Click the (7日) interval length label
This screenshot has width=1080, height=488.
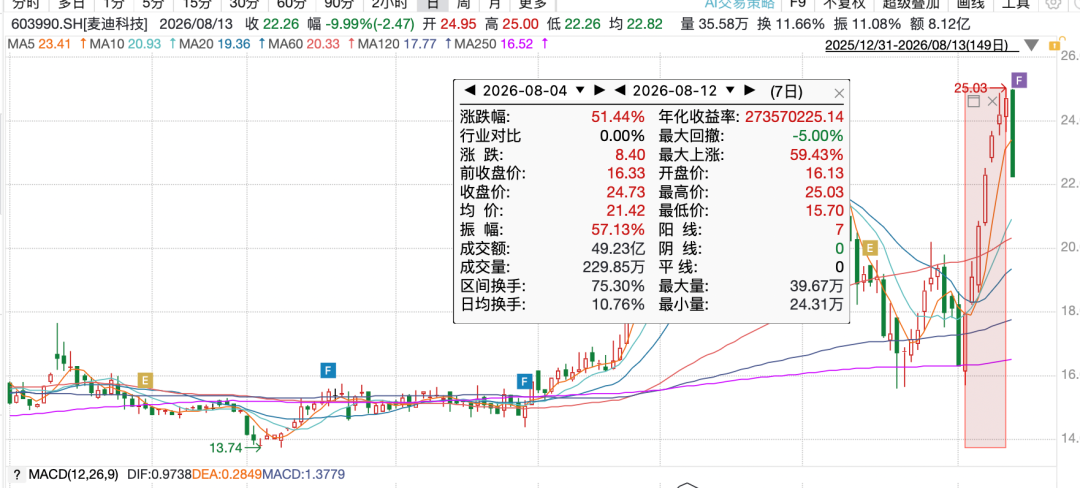pyautogui.click(x=785, y=90)
